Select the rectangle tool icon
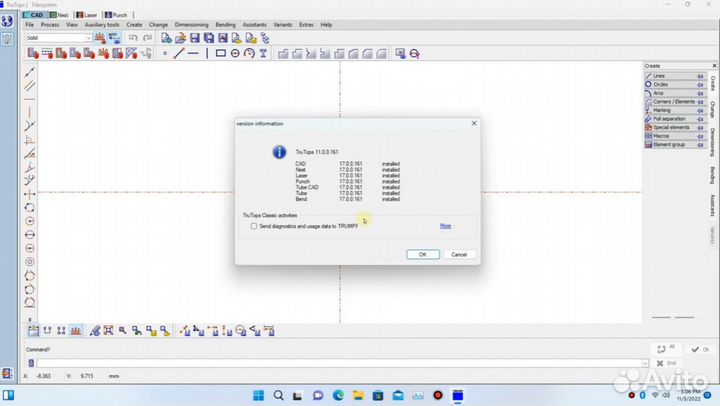Viewport: 720px width, 406px height. coord(221,54)
